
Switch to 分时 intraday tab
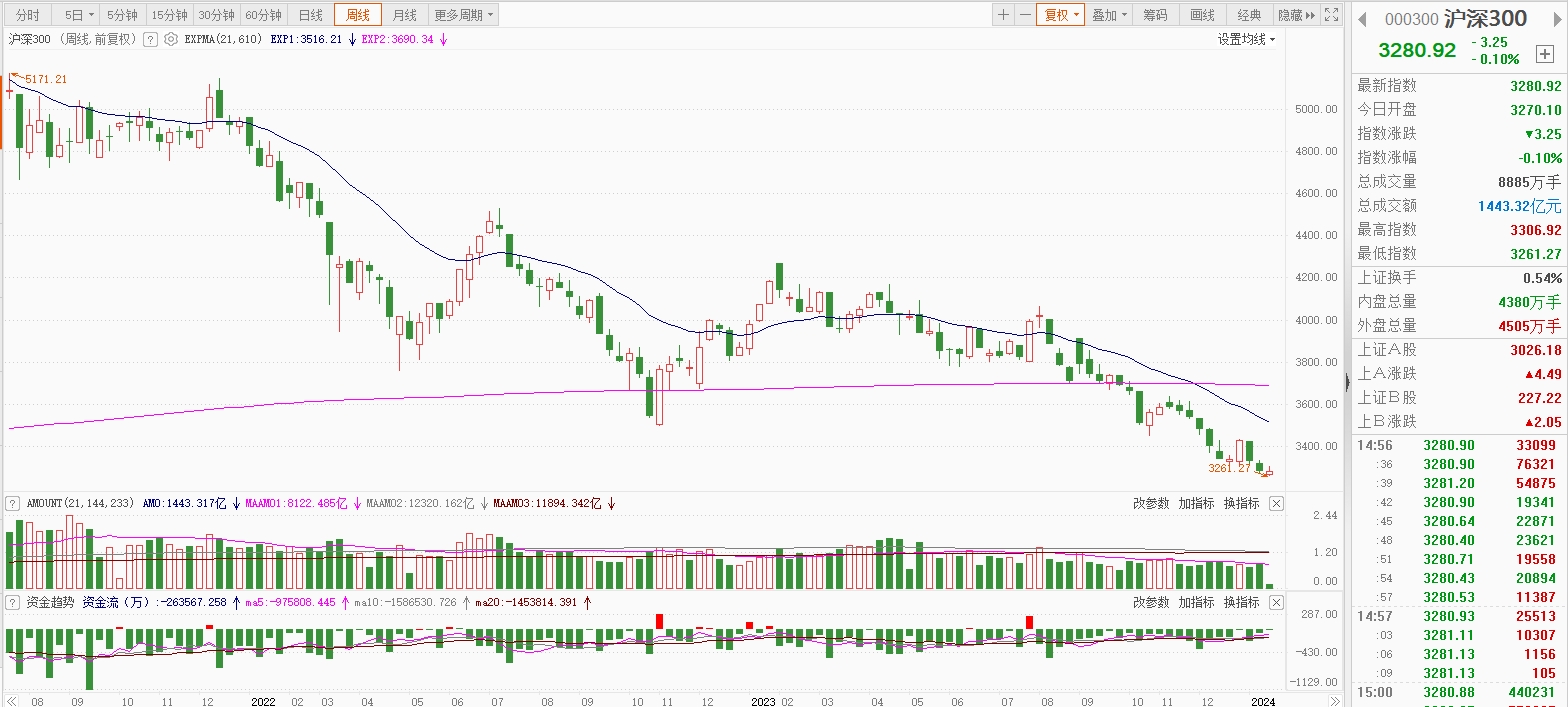28,15
